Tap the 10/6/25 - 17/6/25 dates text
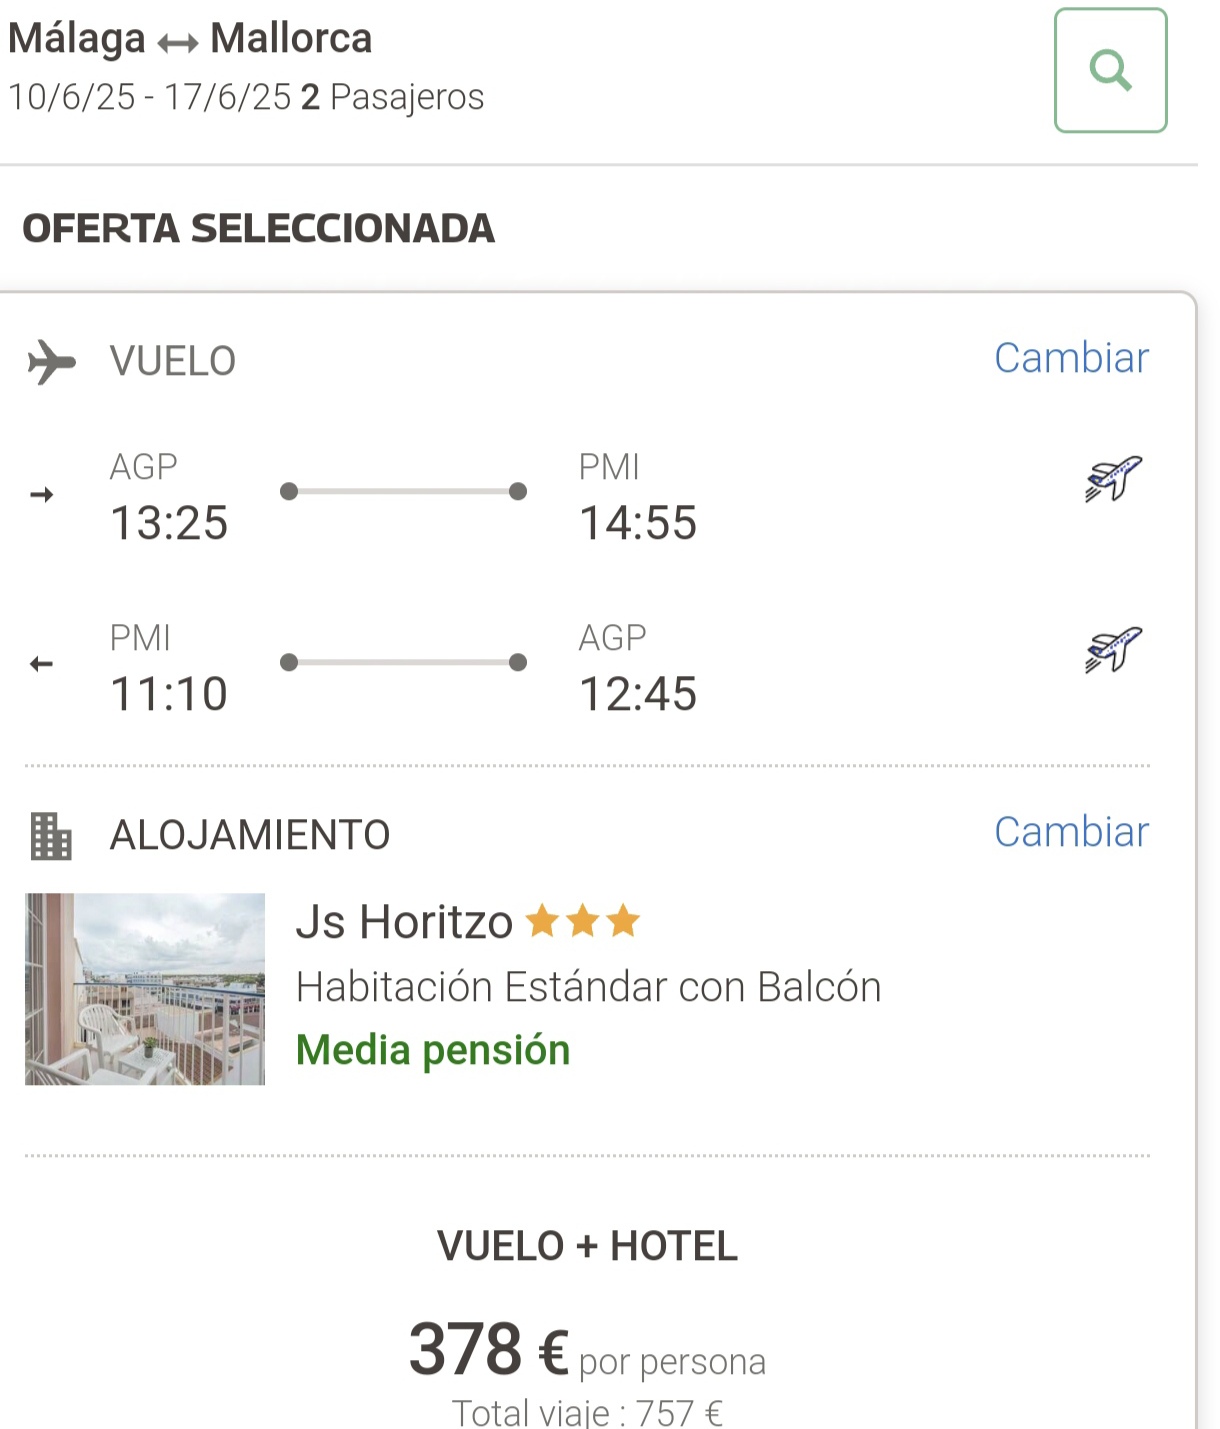The width and height of the screenshot is (1220, 1429). click(150, 97)
